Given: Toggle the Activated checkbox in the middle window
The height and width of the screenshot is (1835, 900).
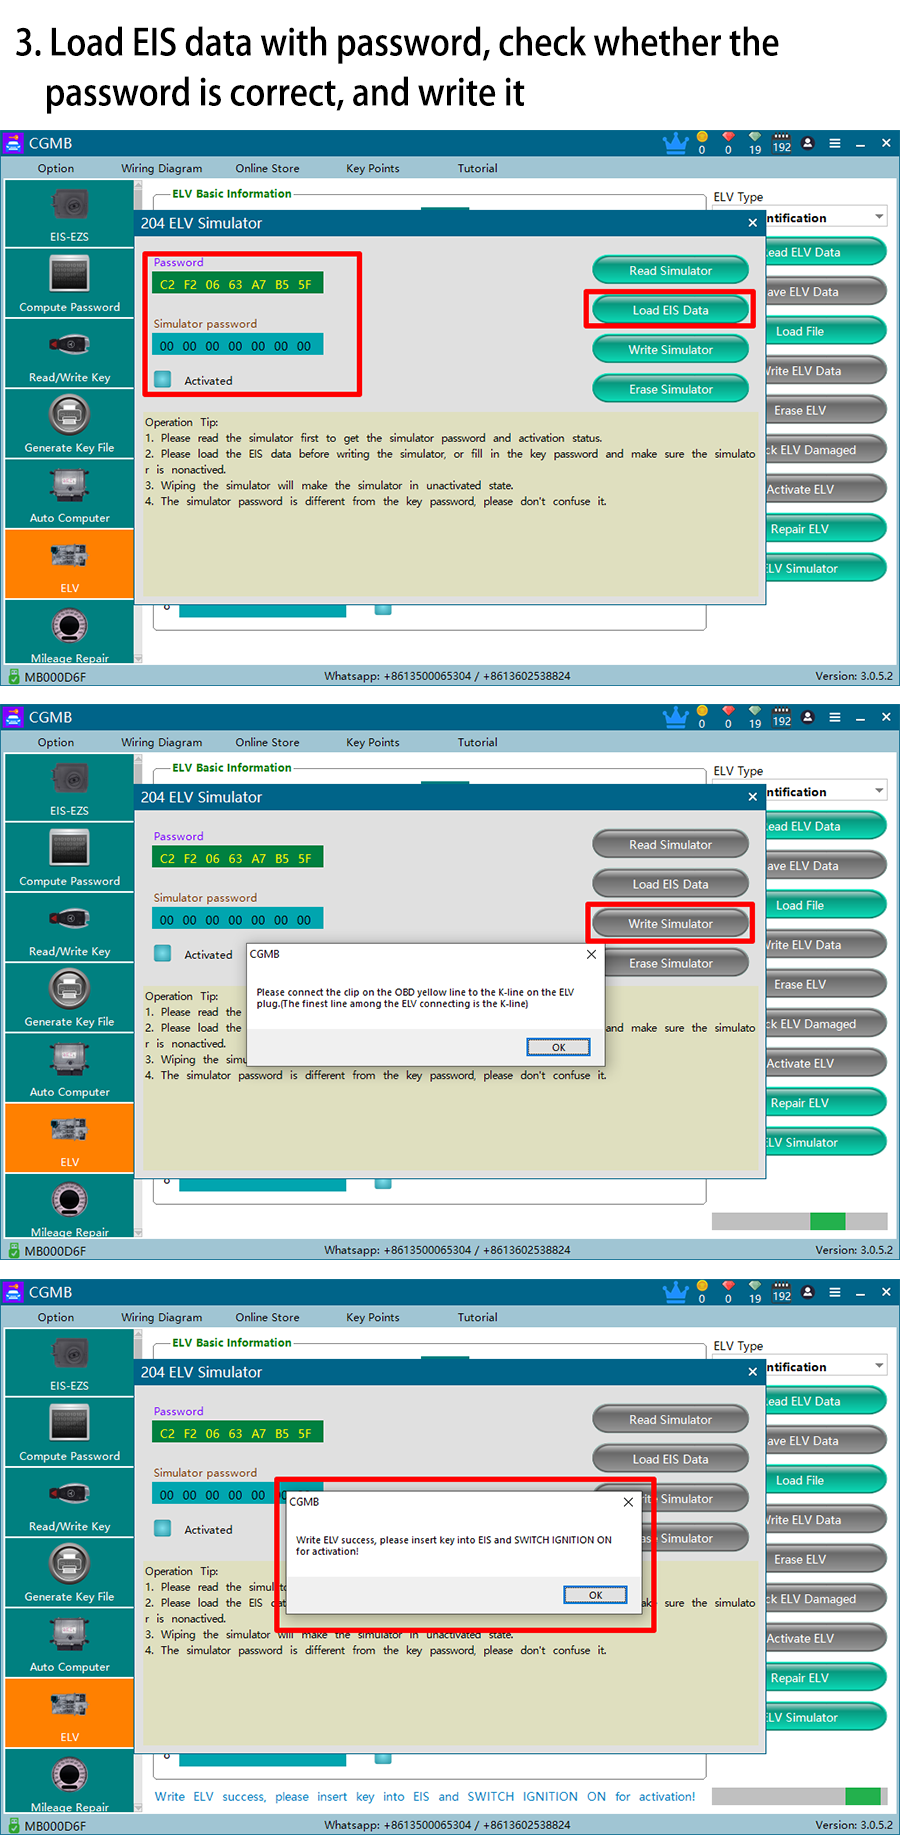Looking at the screenshot, I should pos(163,954).
